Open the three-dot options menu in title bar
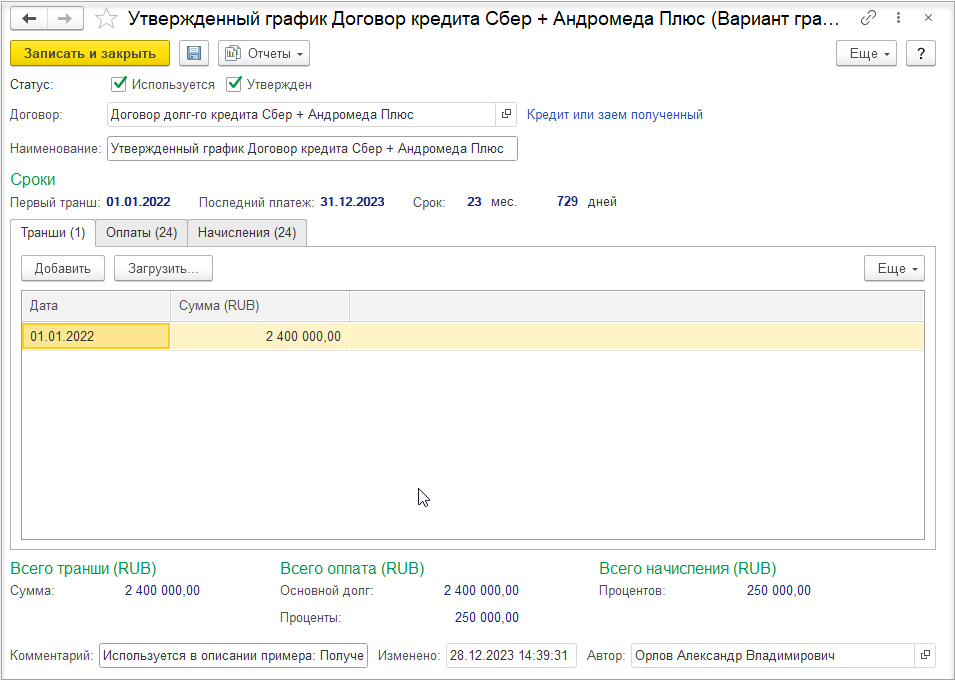The image size is (955, 680). point(898,18)
